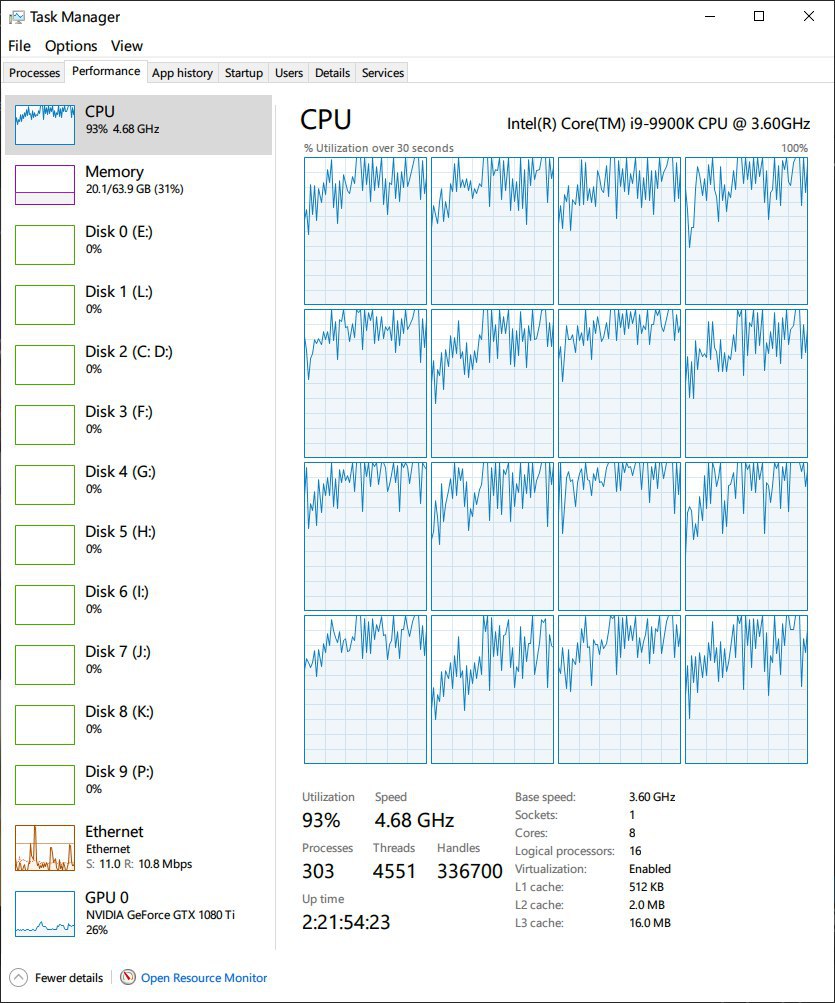Select the CPU usage graph thumbnail
This screenshot has width=835, height=1003.
point(45,124)
